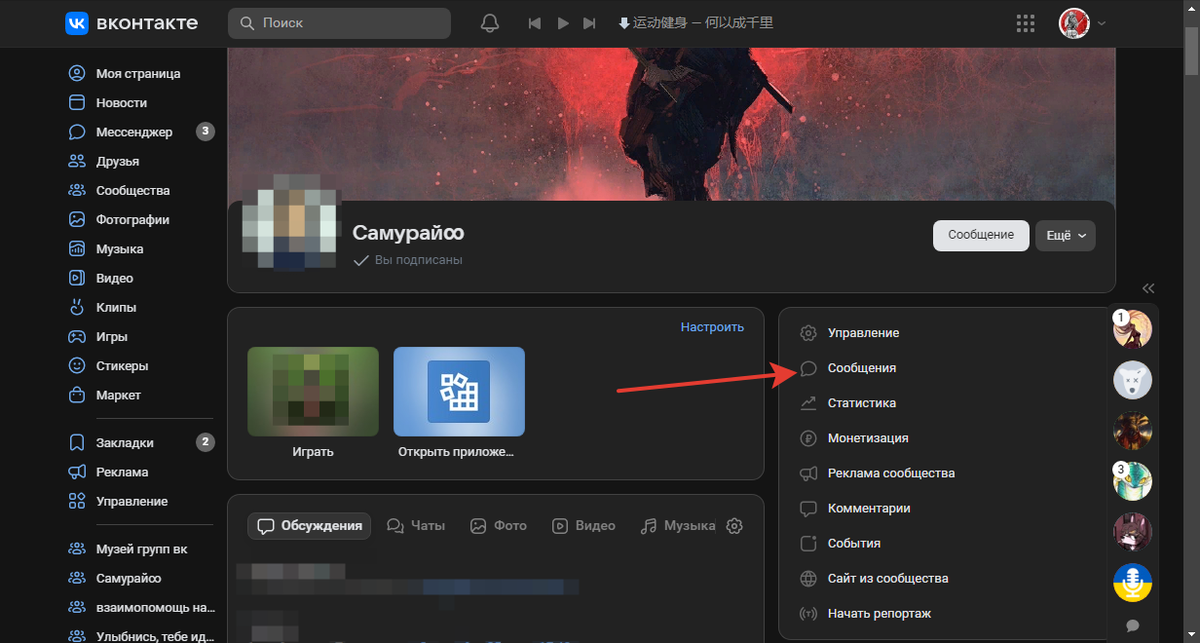The width and height of the screenshot is (1200, 643).
Task: Switch to Обсуждения tab
Action: tap(309, 525)
